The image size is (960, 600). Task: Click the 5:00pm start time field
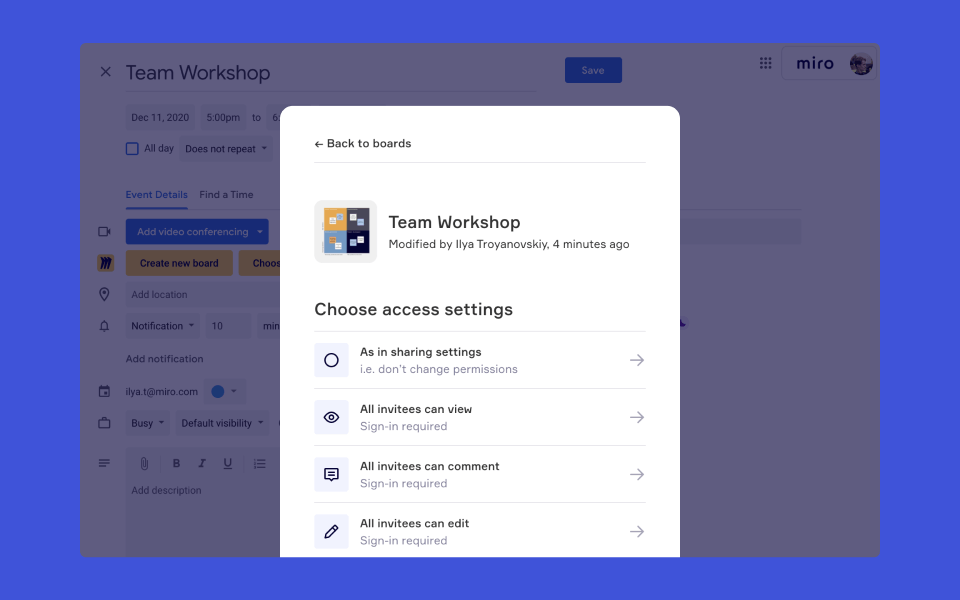223,118
